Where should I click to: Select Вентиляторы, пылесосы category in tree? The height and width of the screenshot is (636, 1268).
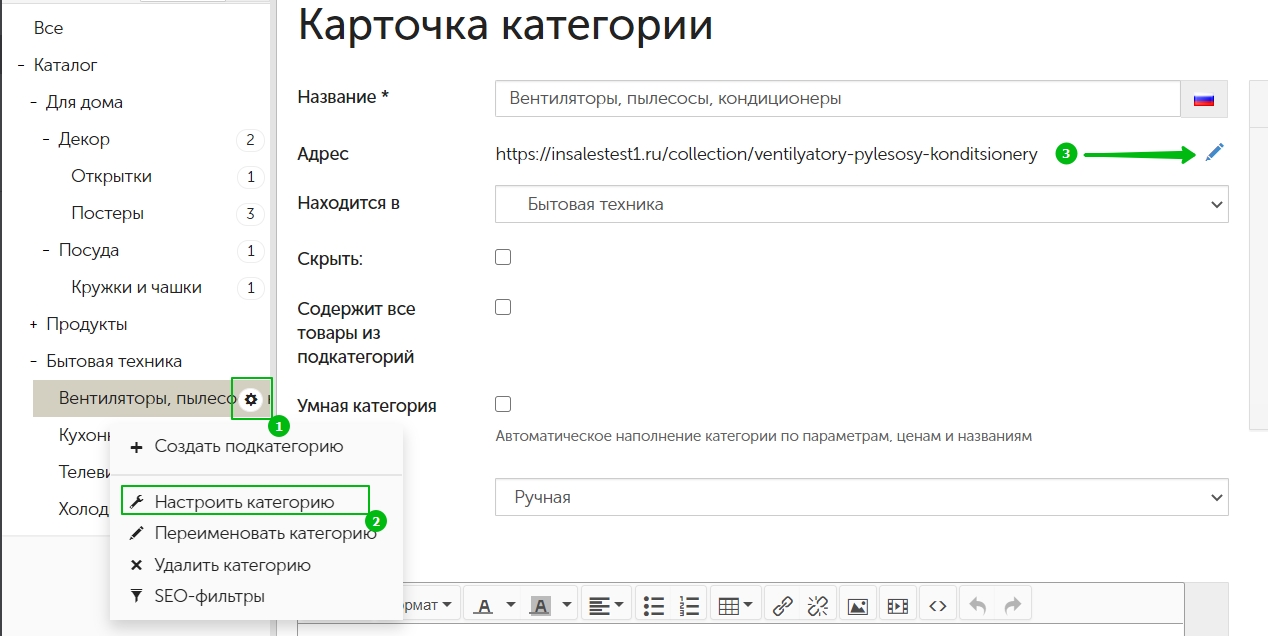(x=148, y=399)
